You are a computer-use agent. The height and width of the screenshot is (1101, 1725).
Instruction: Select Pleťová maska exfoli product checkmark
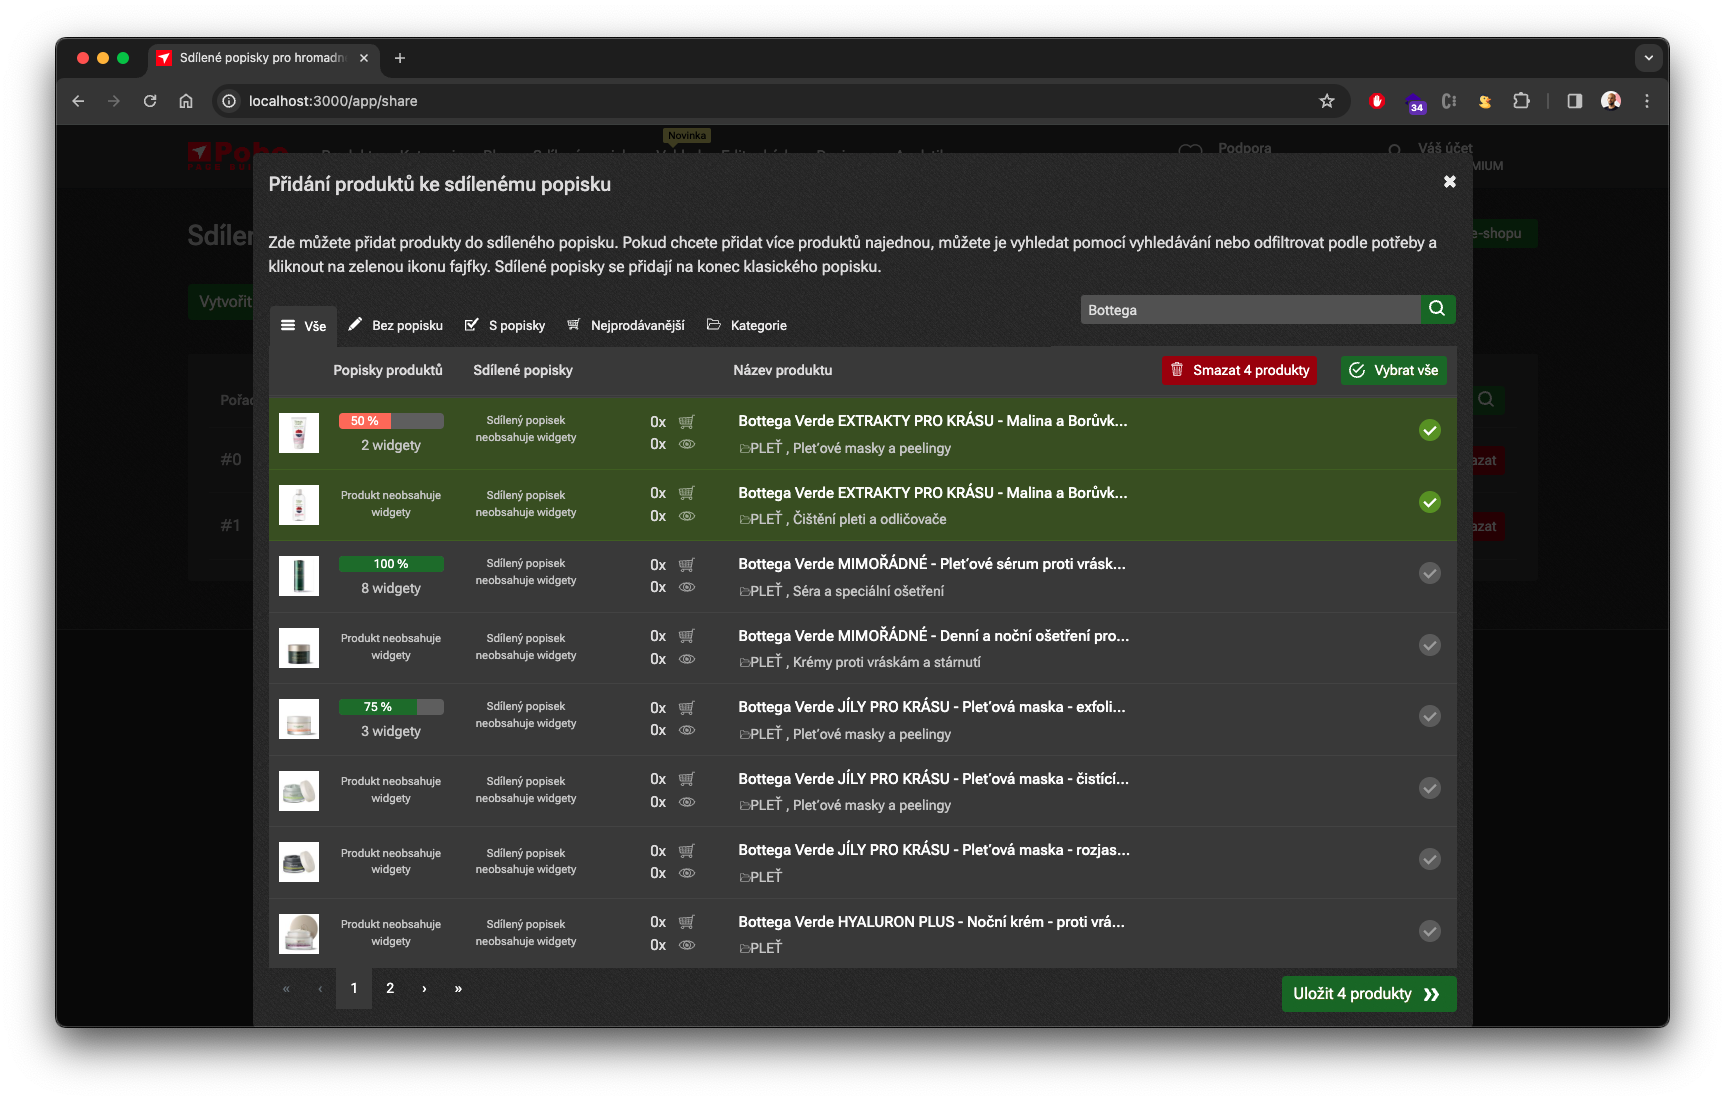pos(1430,716)
